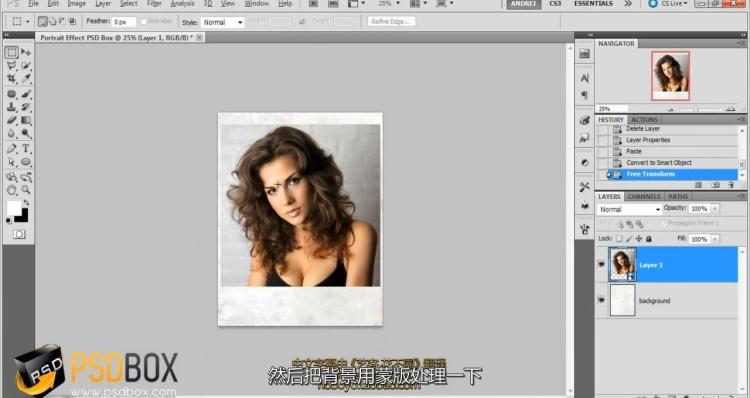Open the Style dropdown set to Normal
Image resolution: width=750 pixels, height=398 pixels.
tap(222, 22)
